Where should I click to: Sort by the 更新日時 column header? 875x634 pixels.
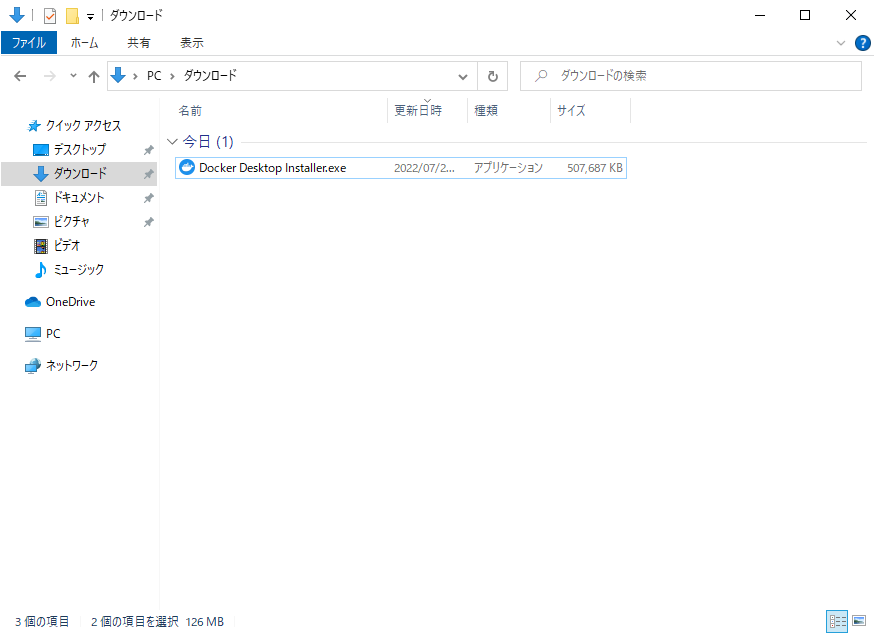pyautogui.click(x=418, y=111)
